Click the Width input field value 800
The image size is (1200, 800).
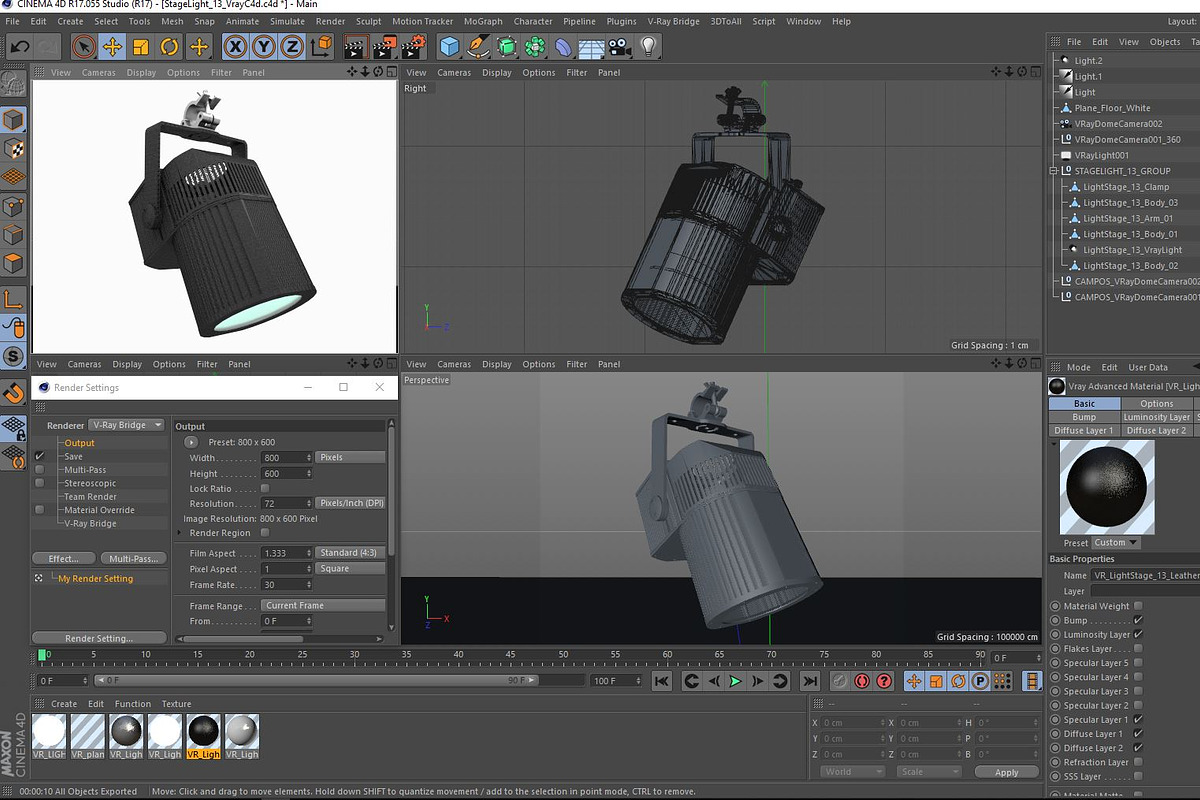(x=286, y=457)
